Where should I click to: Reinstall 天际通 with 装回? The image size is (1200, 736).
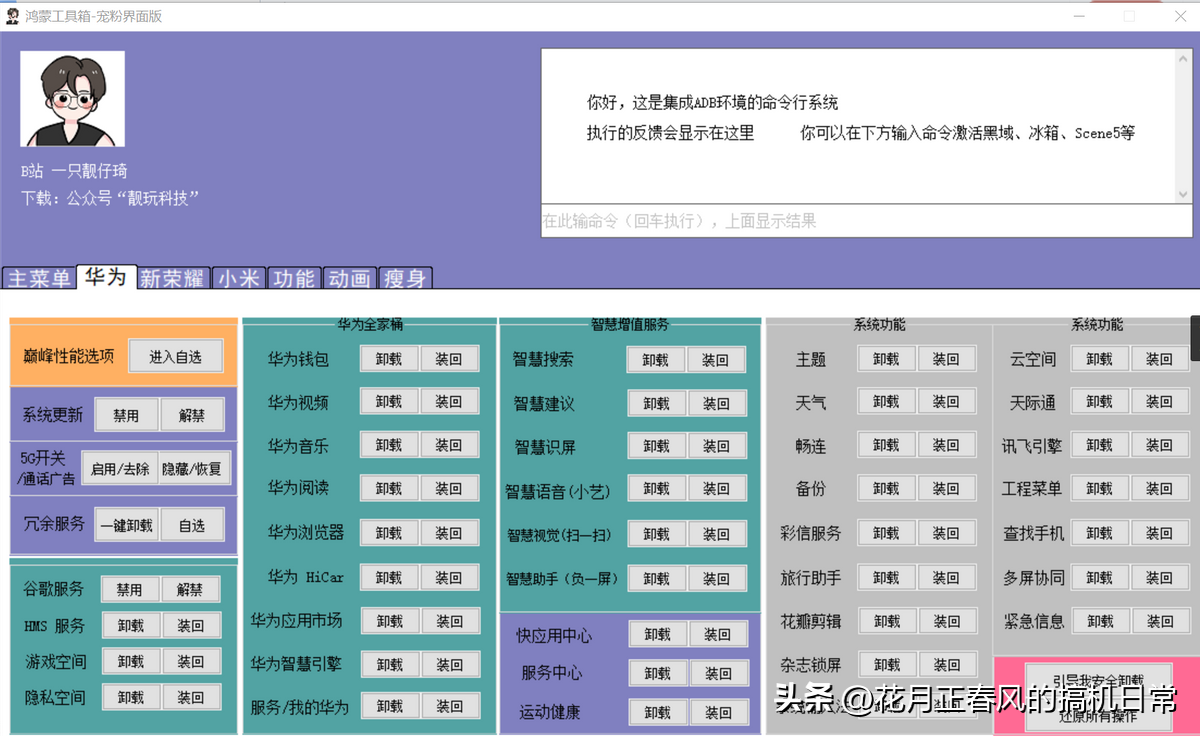[x=1159, y=401]
